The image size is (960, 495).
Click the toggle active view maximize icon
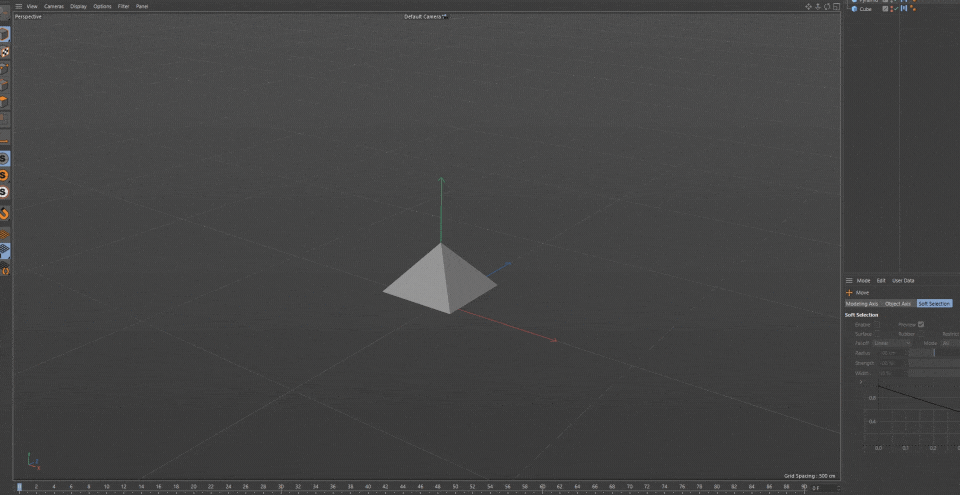pyautogui.click(x=836, y=6)
